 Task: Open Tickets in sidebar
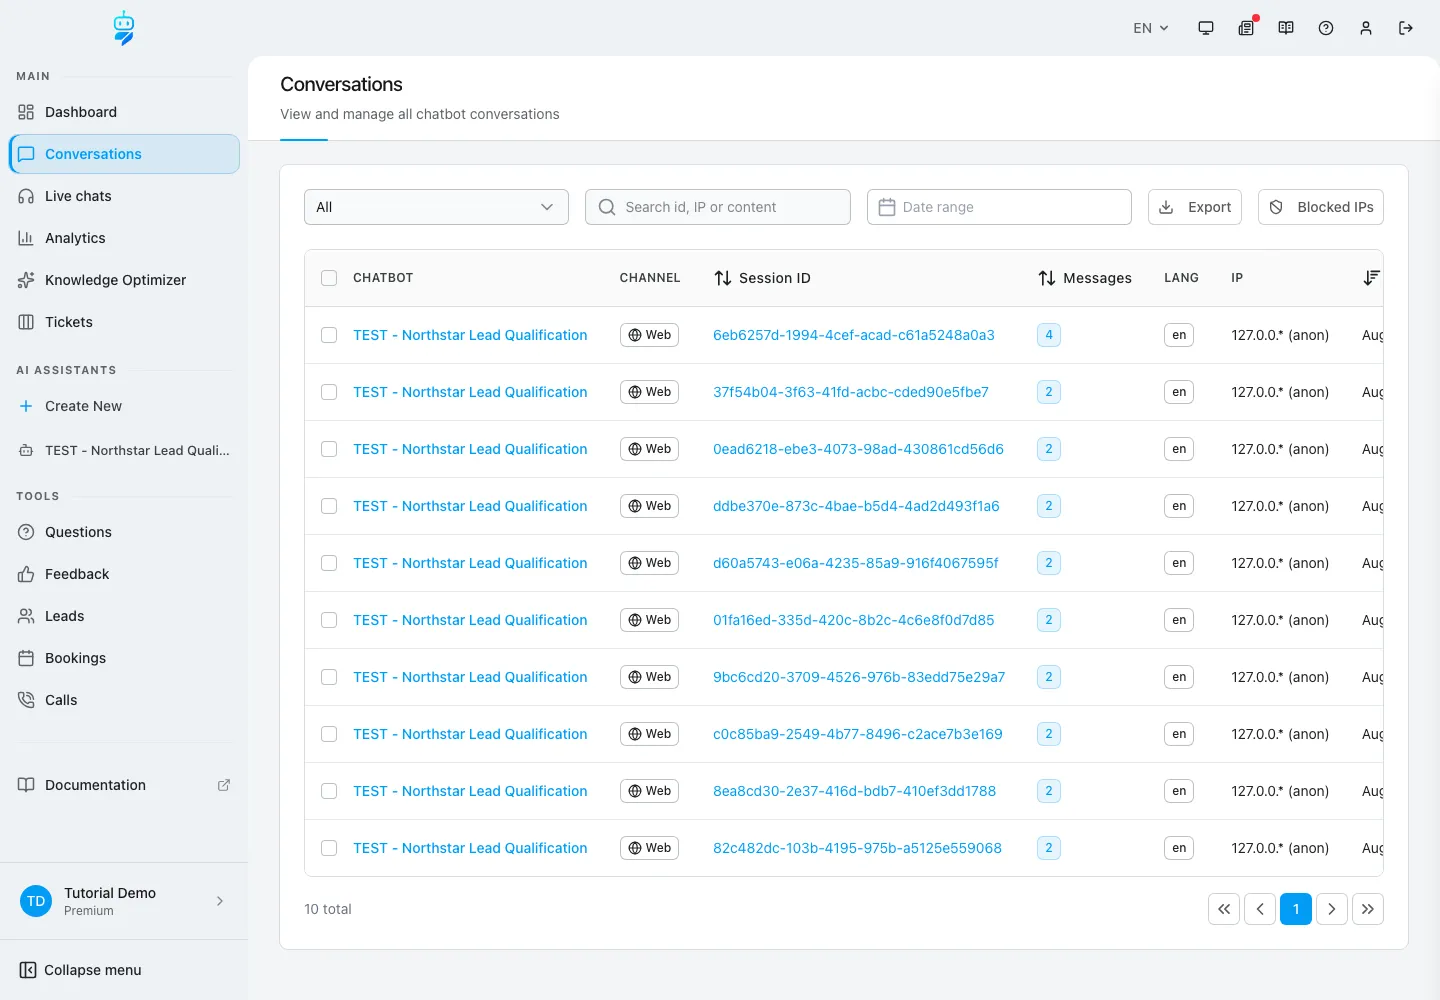pyautogui.click(x=124, y=322)
